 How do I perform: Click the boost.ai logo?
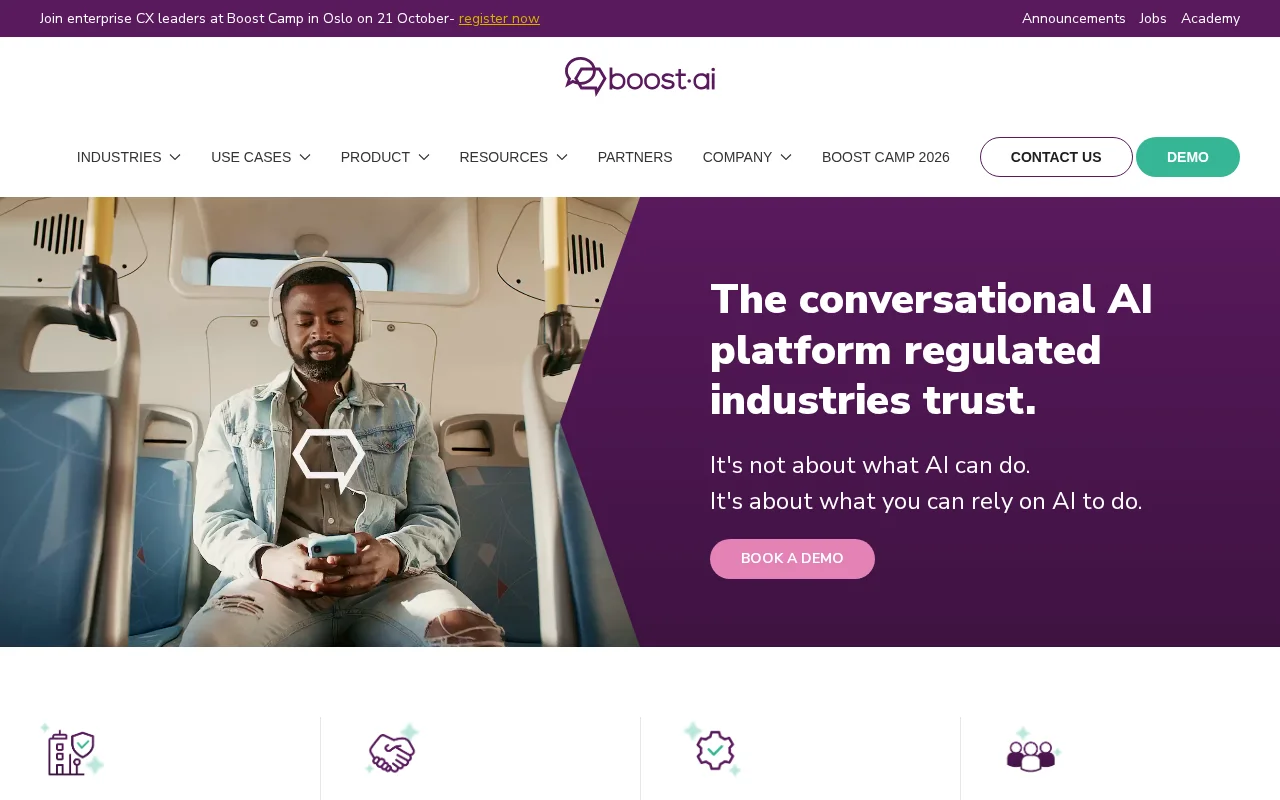pos(640,76)
